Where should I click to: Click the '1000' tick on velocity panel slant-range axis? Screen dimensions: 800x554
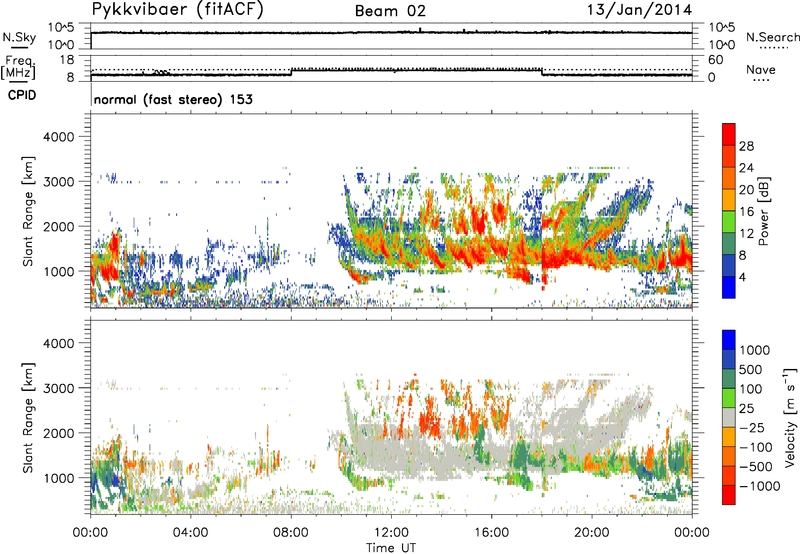[x=58, y=477]
